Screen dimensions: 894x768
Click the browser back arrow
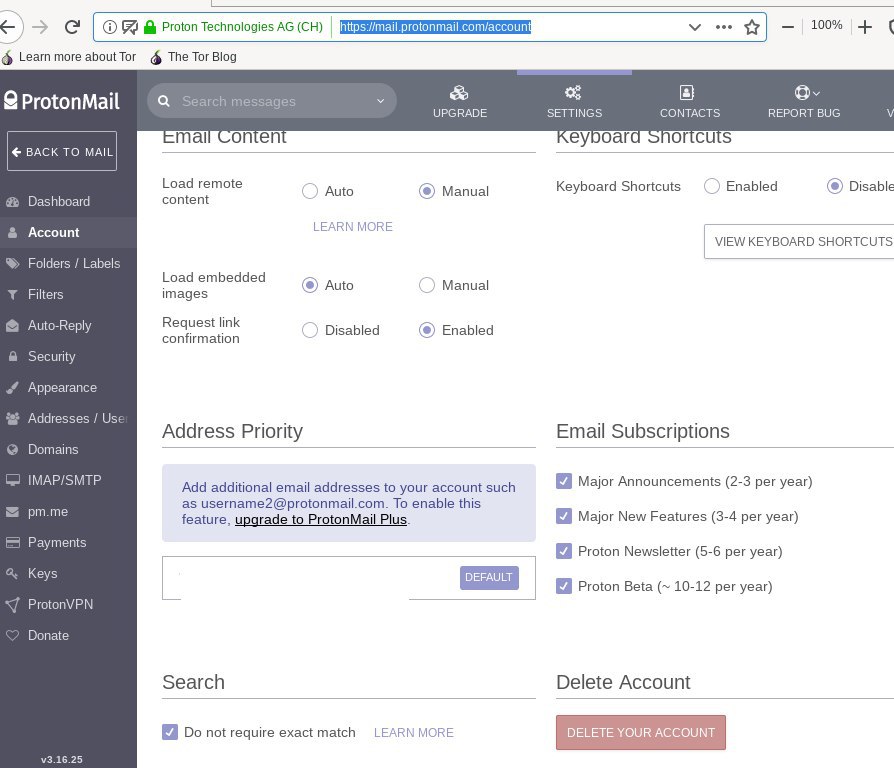click(x=7, y=26)
